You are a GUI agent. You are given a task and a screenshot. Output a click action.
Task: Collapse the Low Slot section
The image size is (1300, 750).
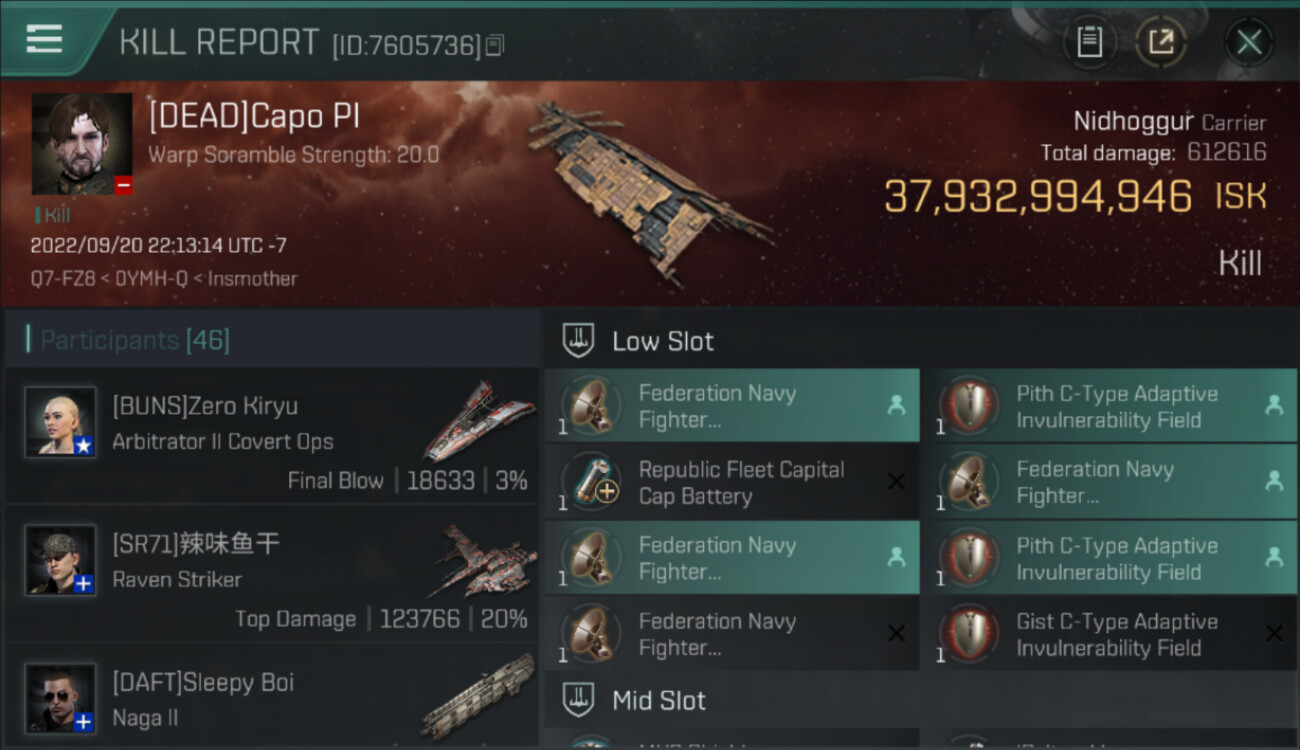coord(662,341)
